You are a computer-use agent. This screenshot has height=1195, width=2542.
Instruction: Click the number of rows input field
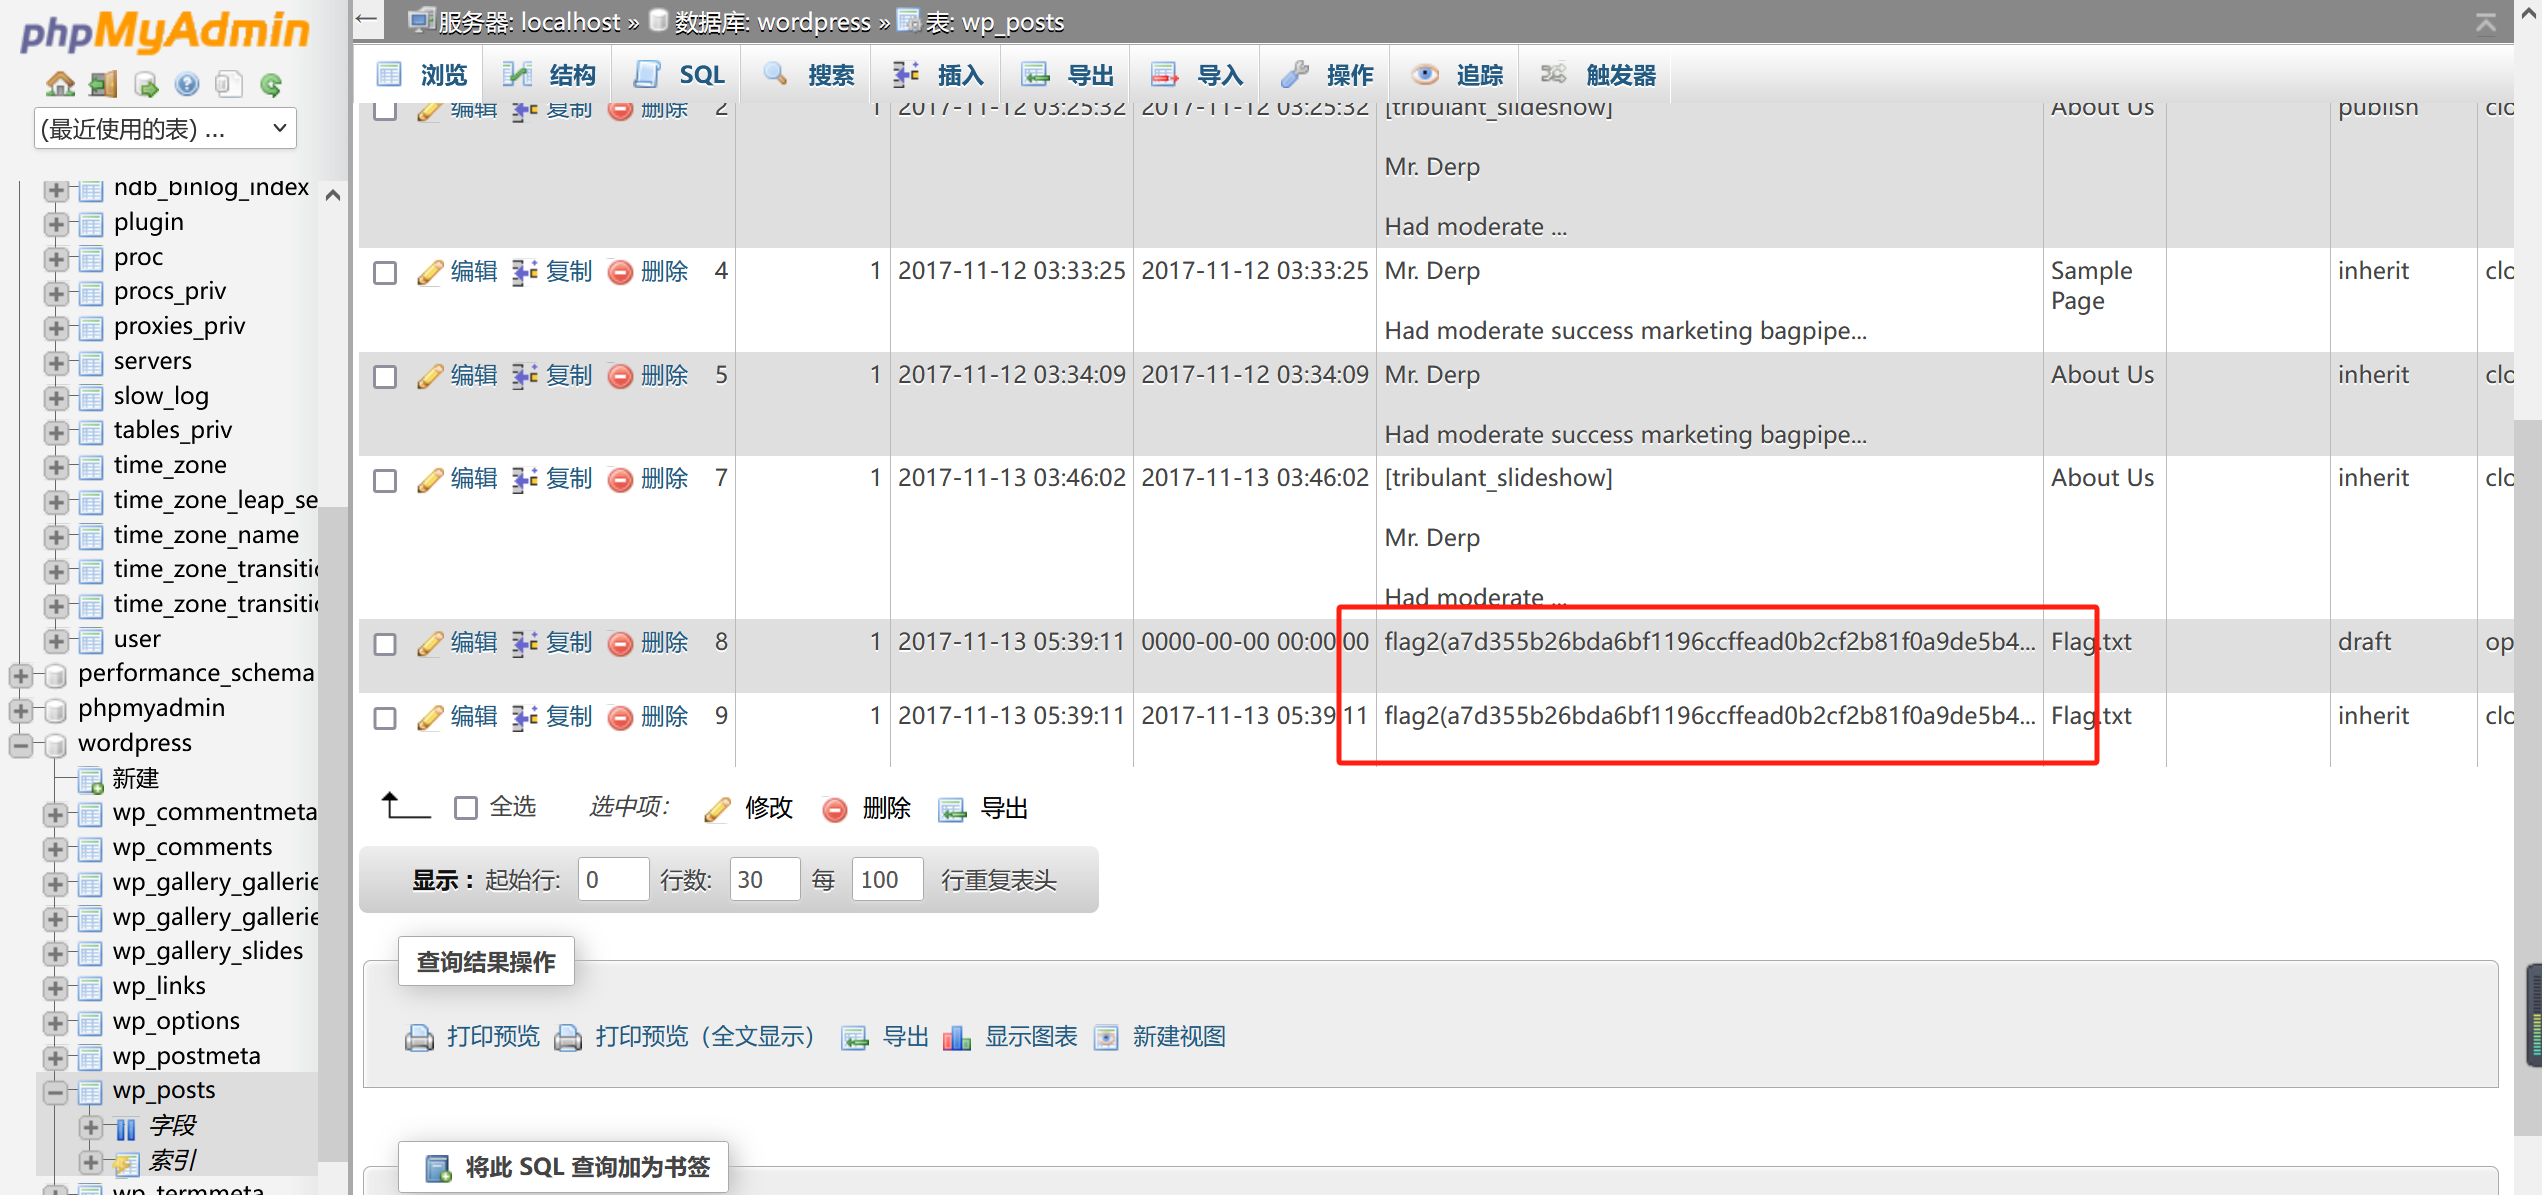click(x=765, y=880)
